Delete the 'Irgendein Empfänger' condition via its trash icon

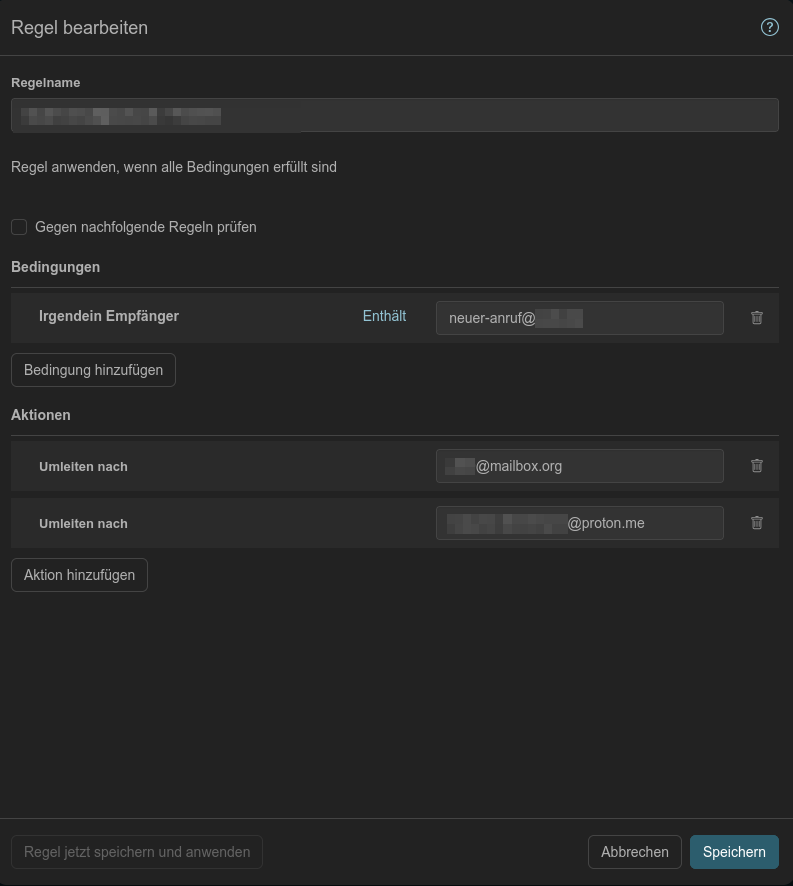point(757,318)
